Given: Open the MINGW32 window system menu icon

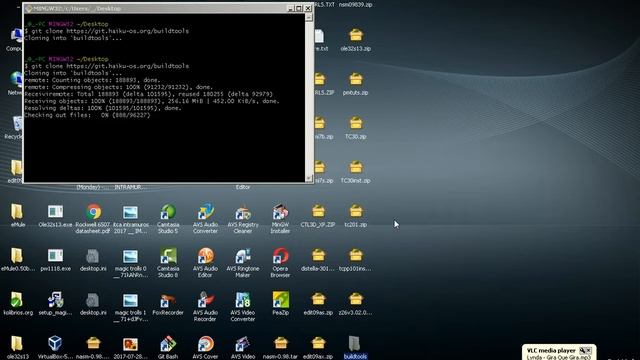Looking at the screenshot, I should pos(29,8).
